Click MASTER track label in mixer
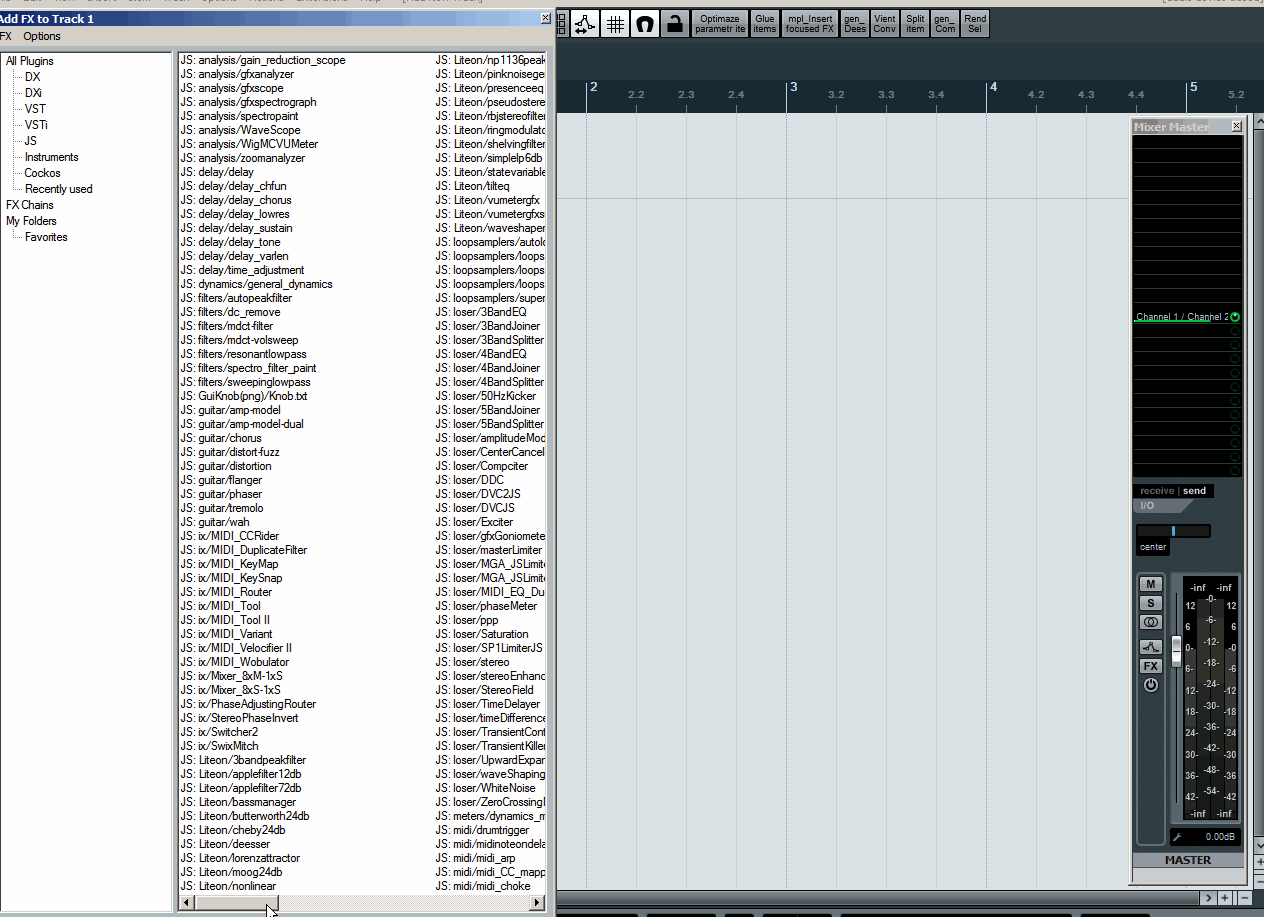 1188,860
